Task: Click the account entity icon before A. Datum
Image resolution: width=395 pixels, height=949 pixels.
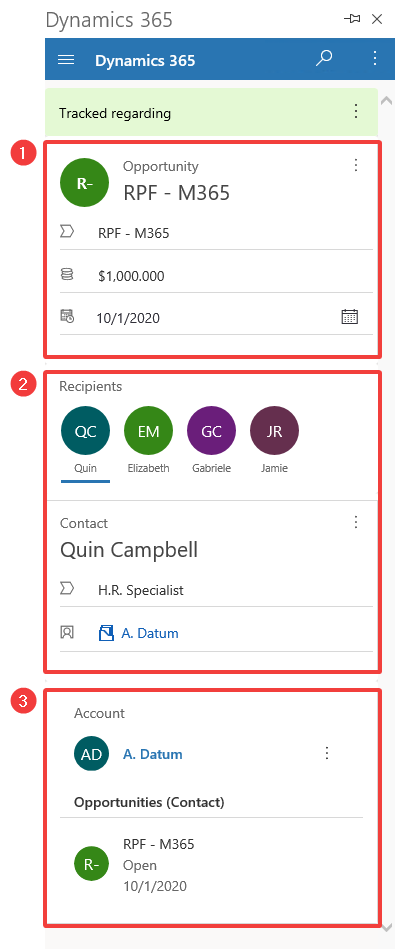Action: (106, 633)
